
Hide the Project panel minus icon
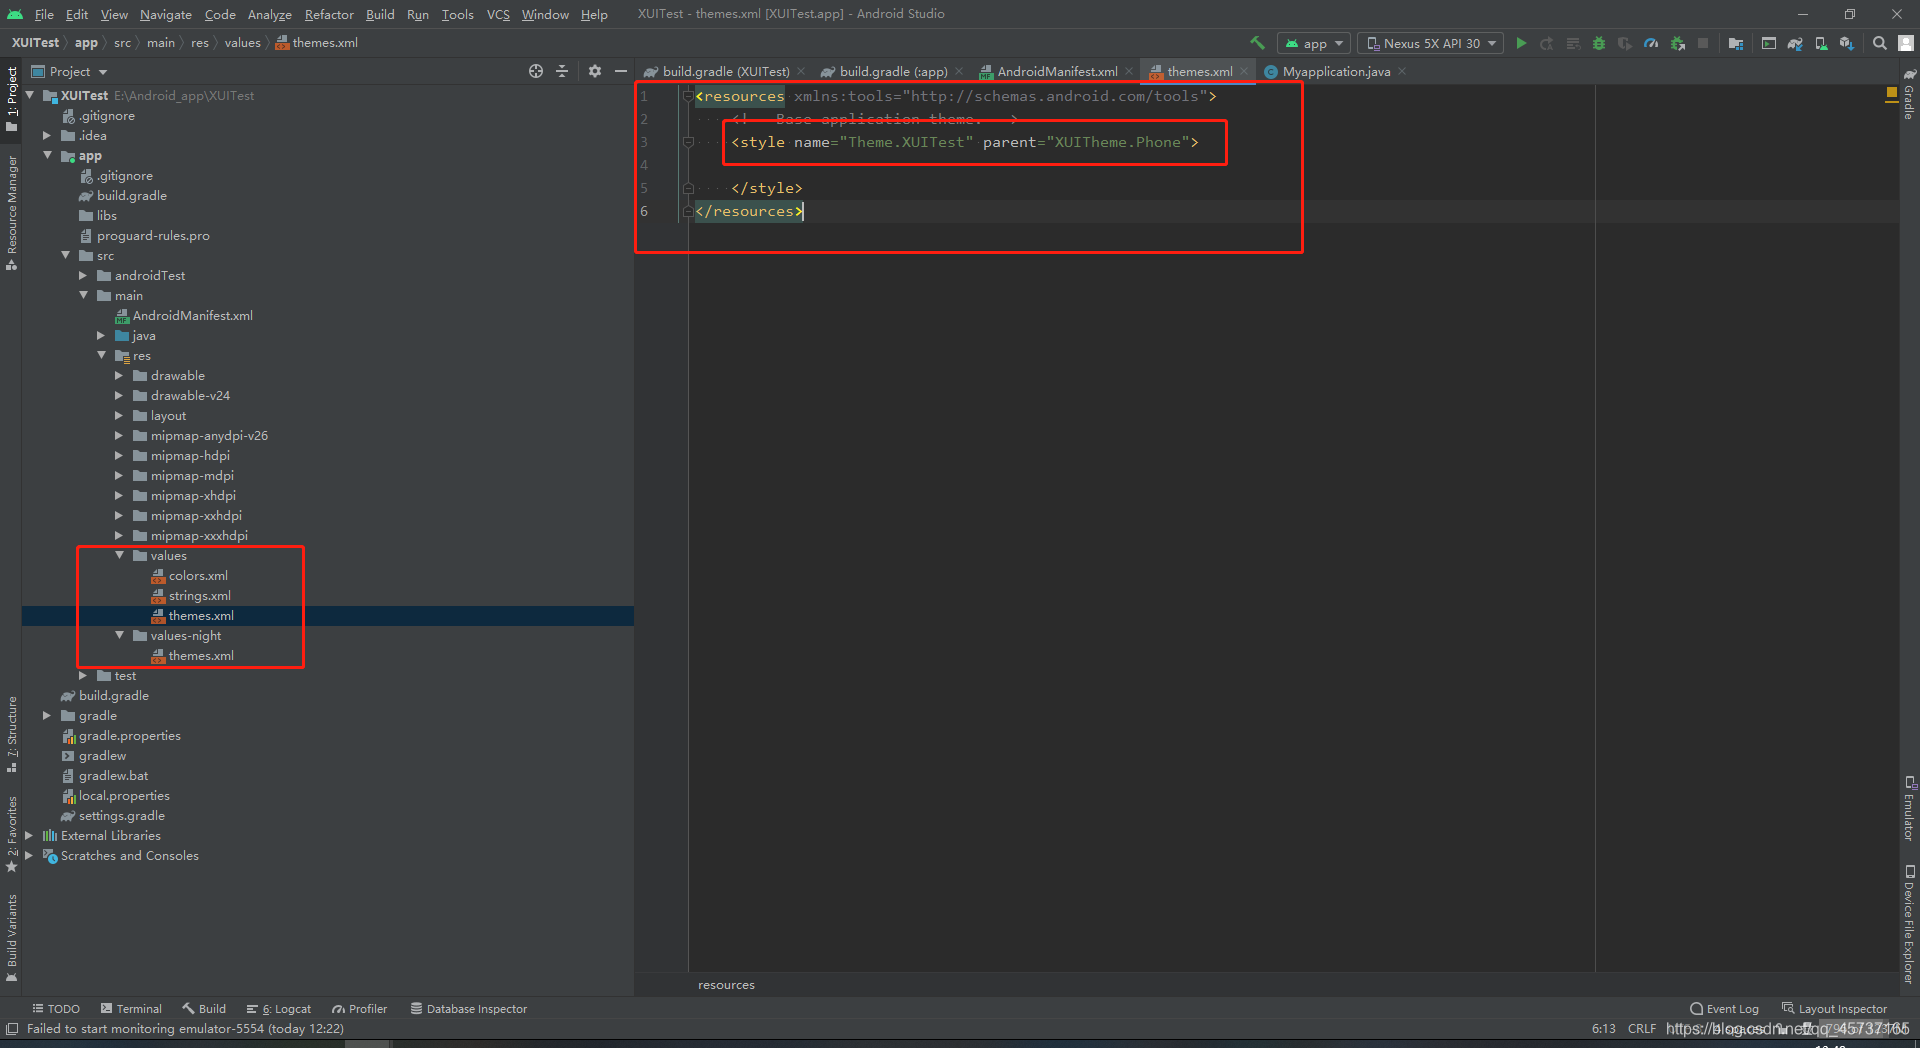621,71
